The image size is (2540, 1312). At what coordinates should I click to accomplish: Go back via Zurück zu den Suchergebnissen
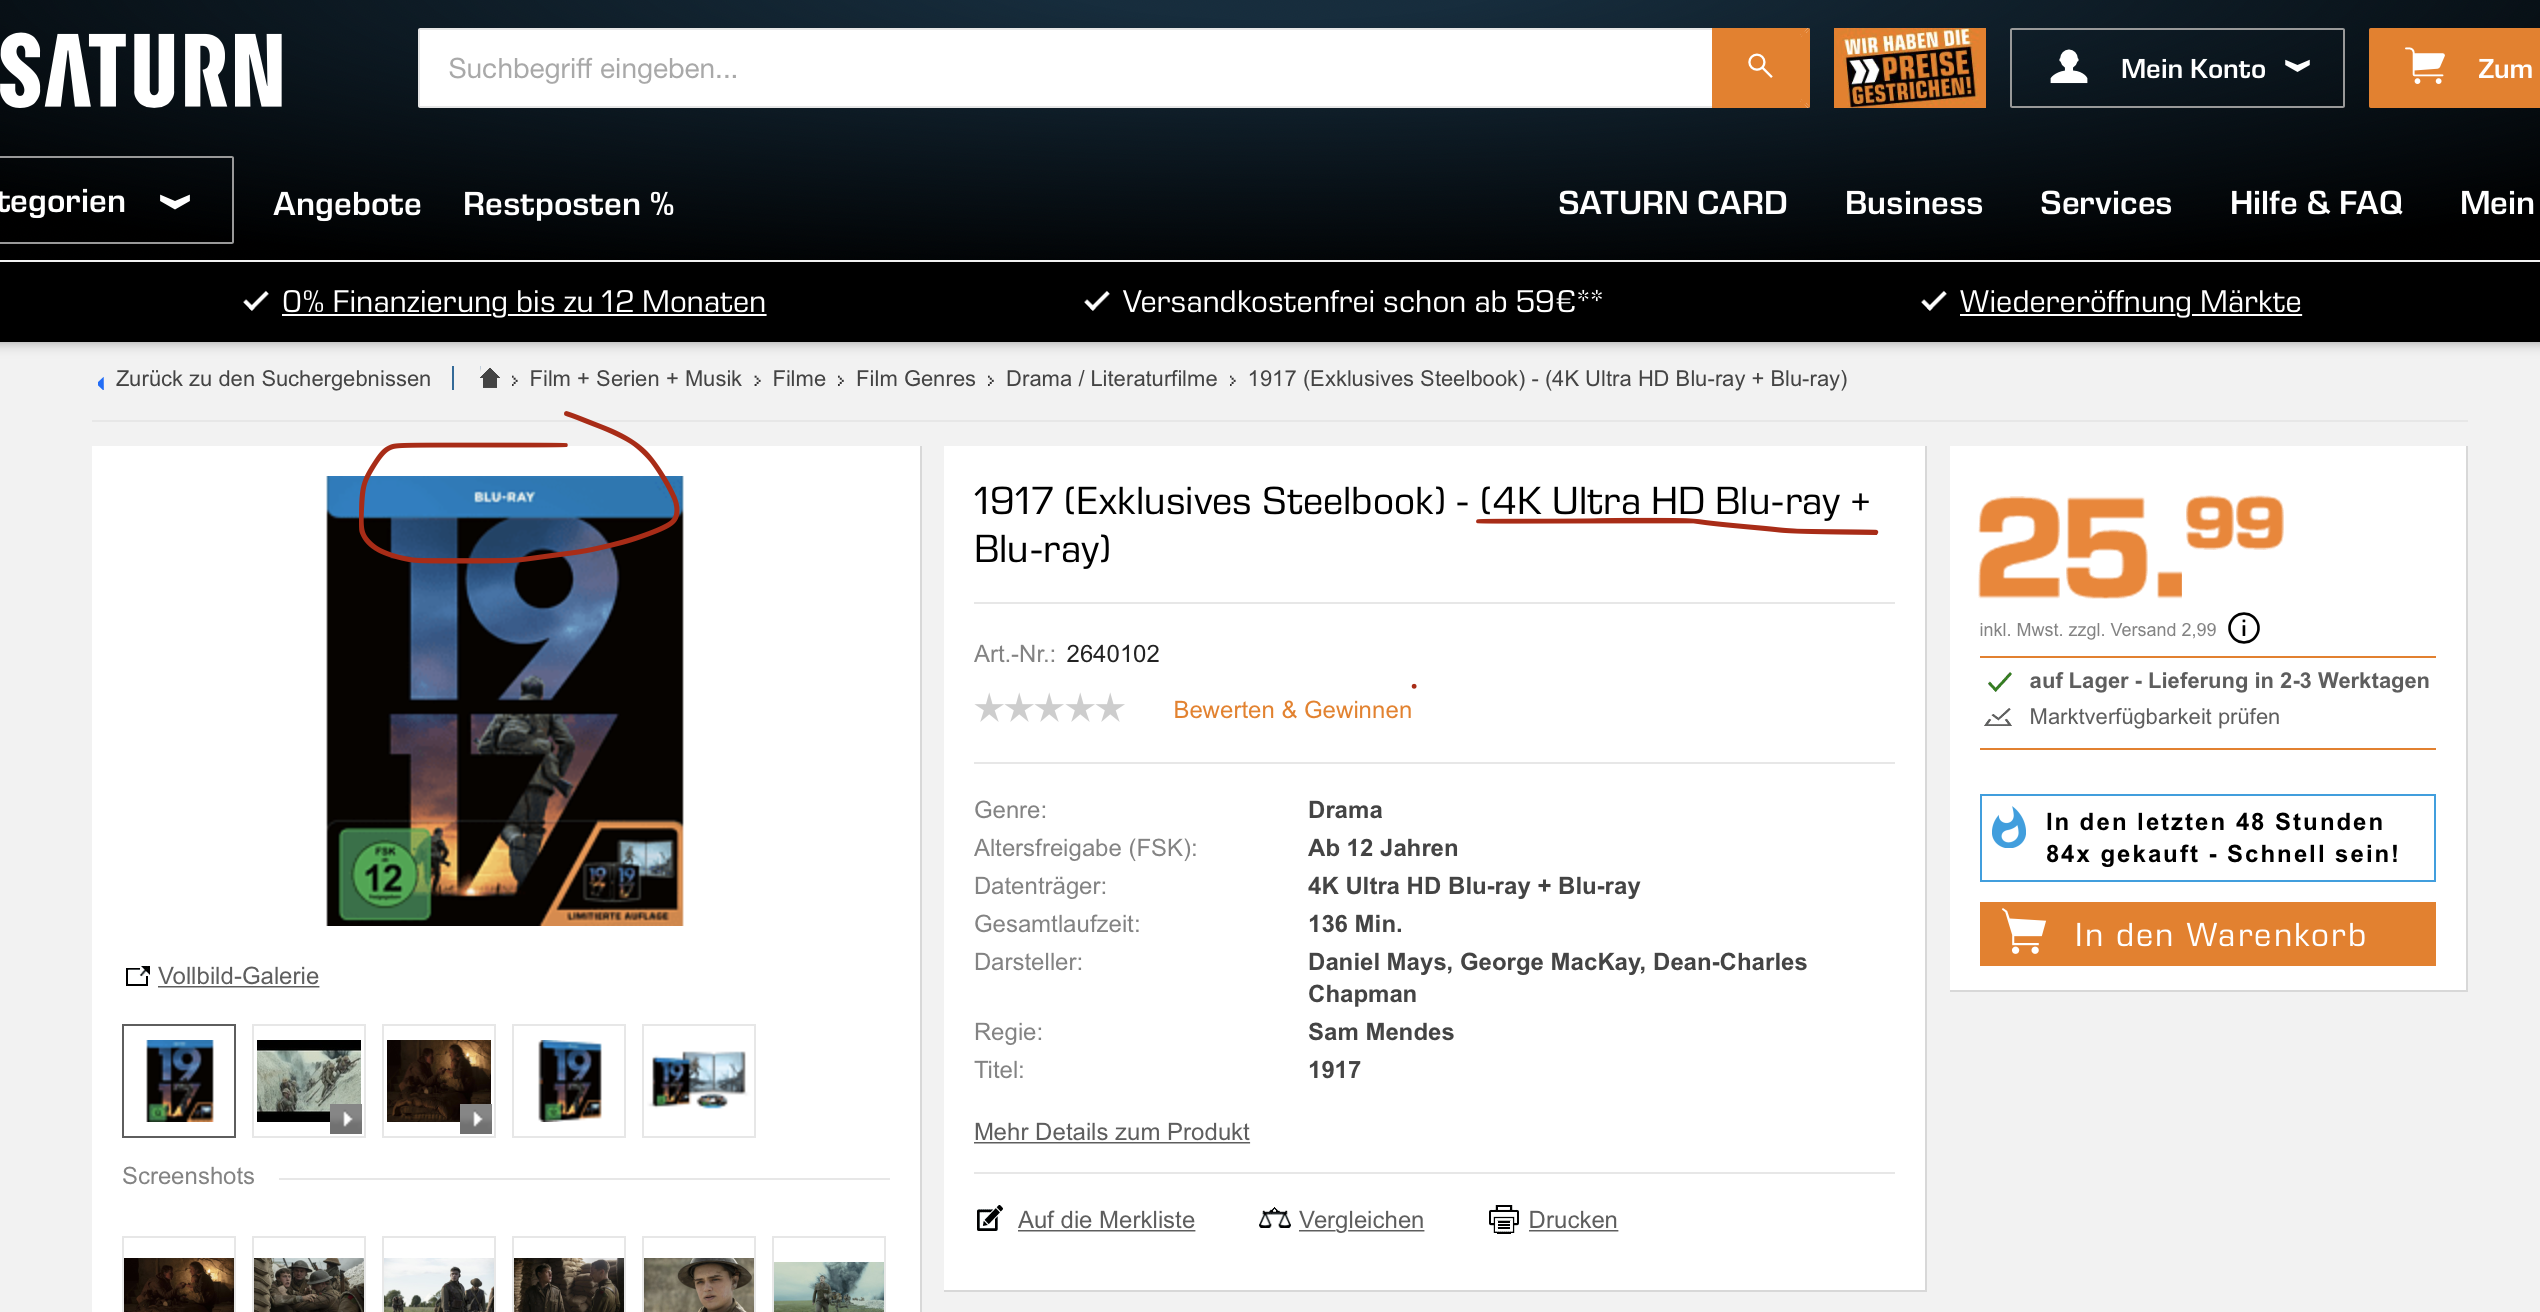(273, 378)
